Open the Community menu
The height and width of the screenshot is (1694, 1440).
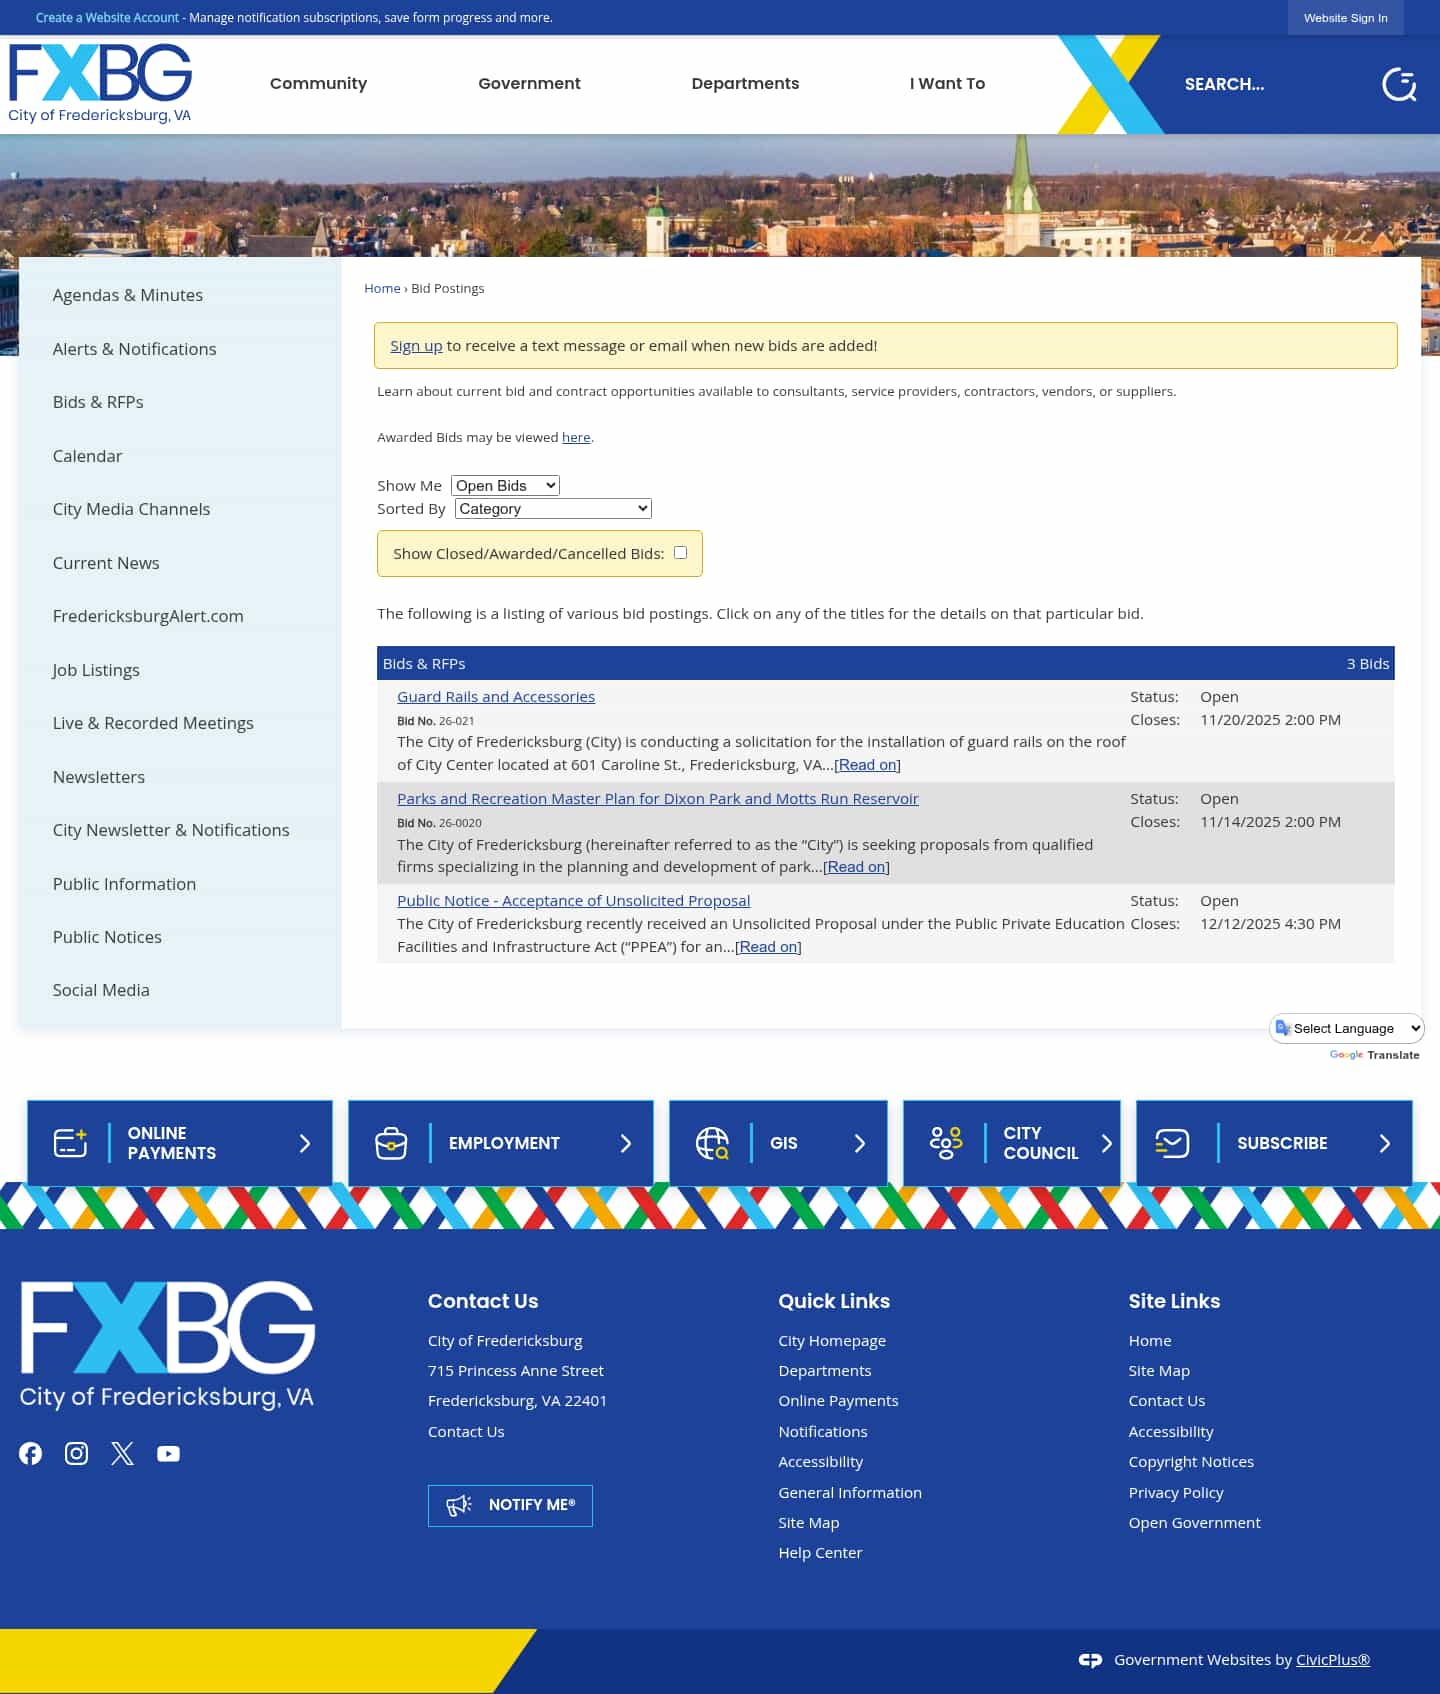(x=318, y=84)
